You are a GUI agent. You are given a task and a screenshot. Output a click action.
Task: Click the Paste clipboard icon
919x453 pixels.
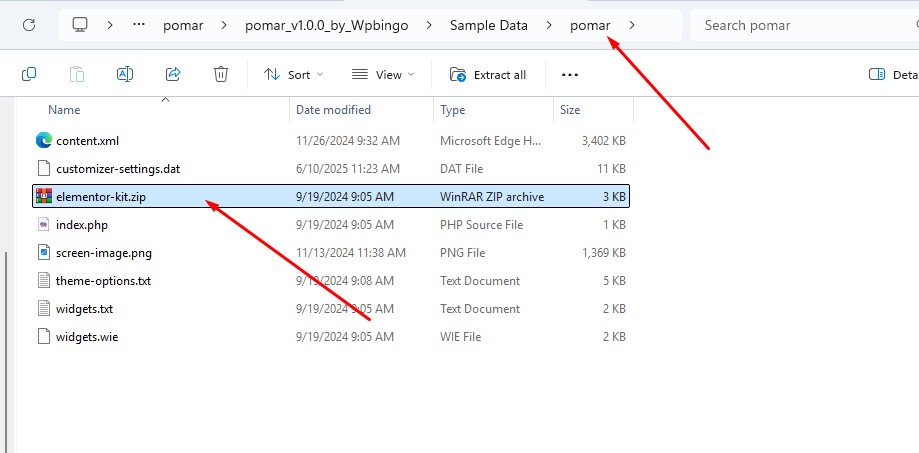coord(77,74)
